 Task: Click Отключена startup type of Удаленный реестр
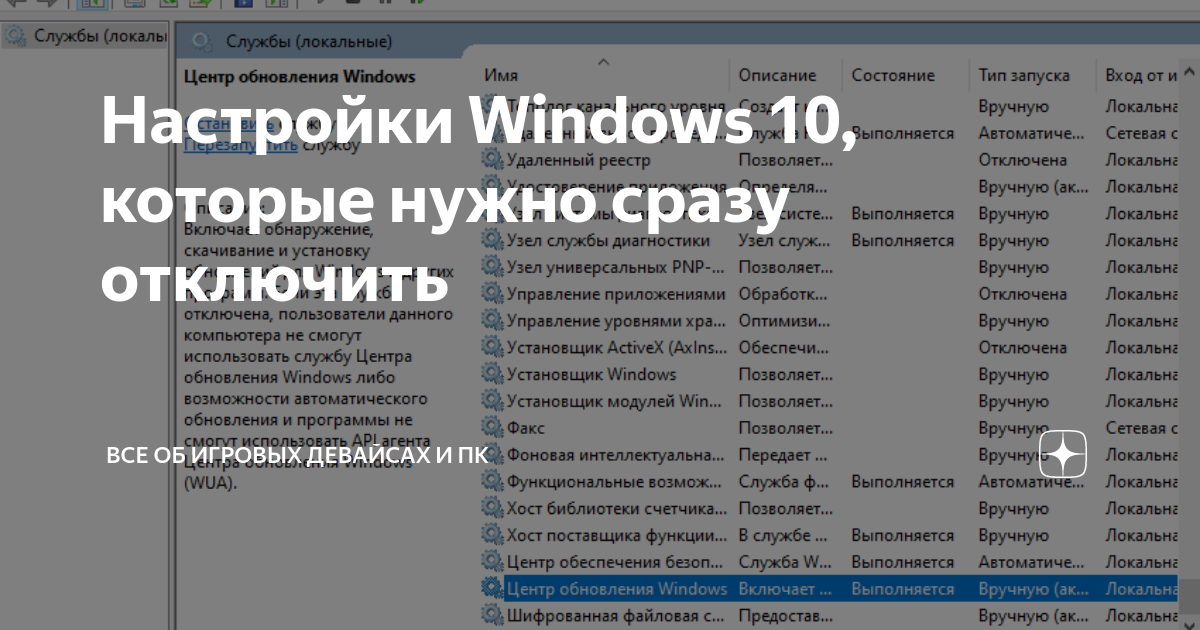1023,160
